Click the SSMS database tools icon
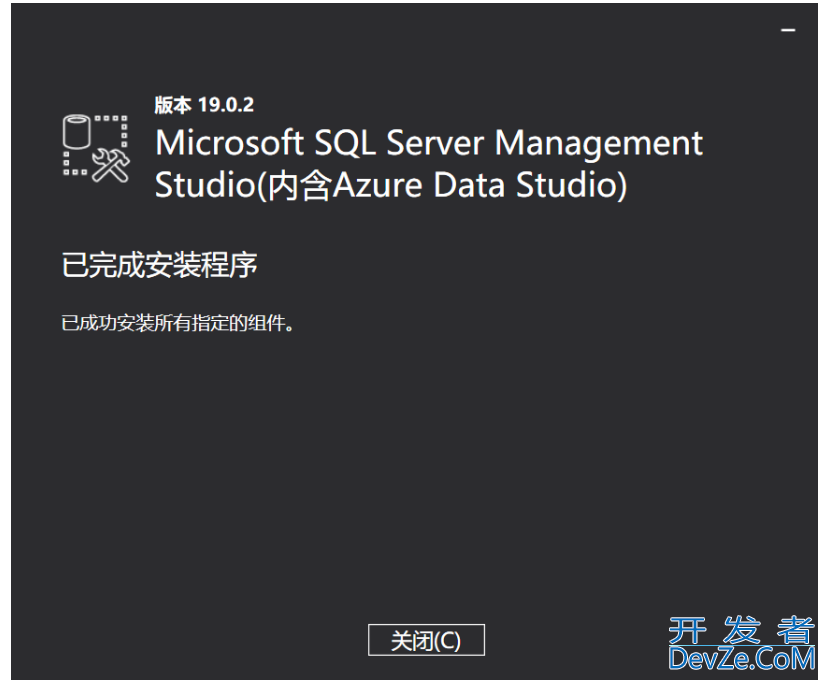825x680 pixels. (95, 149)
